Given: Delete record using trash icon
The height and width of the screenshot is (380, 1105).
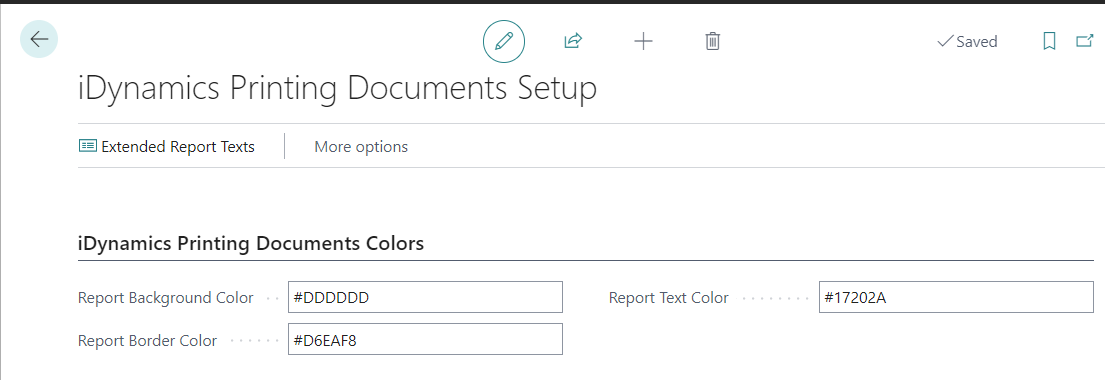Looking at the screenshot, I should pyautogui.click(x=712, y=42).
